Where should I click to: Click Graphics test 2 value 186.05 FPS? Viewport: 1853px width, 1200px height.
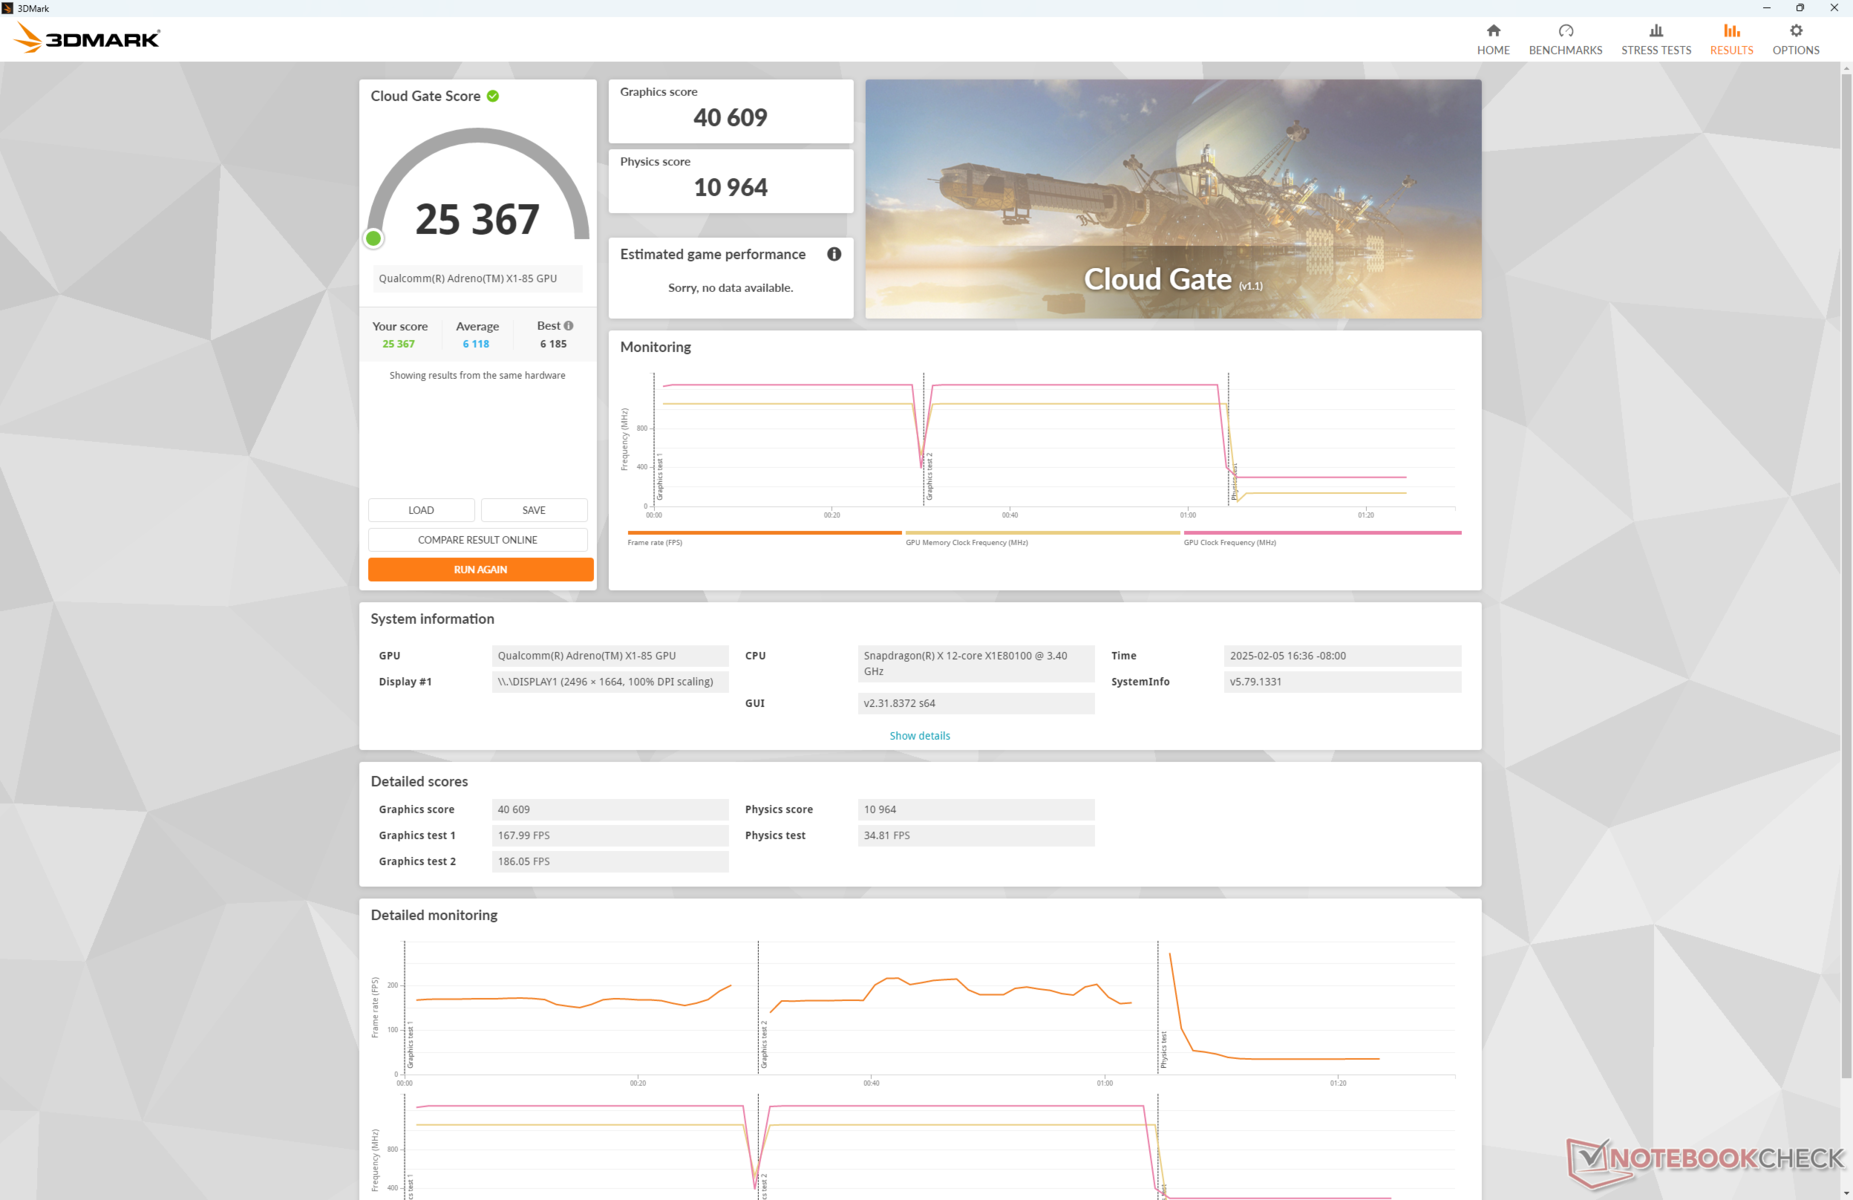click(x=610, y=862)
